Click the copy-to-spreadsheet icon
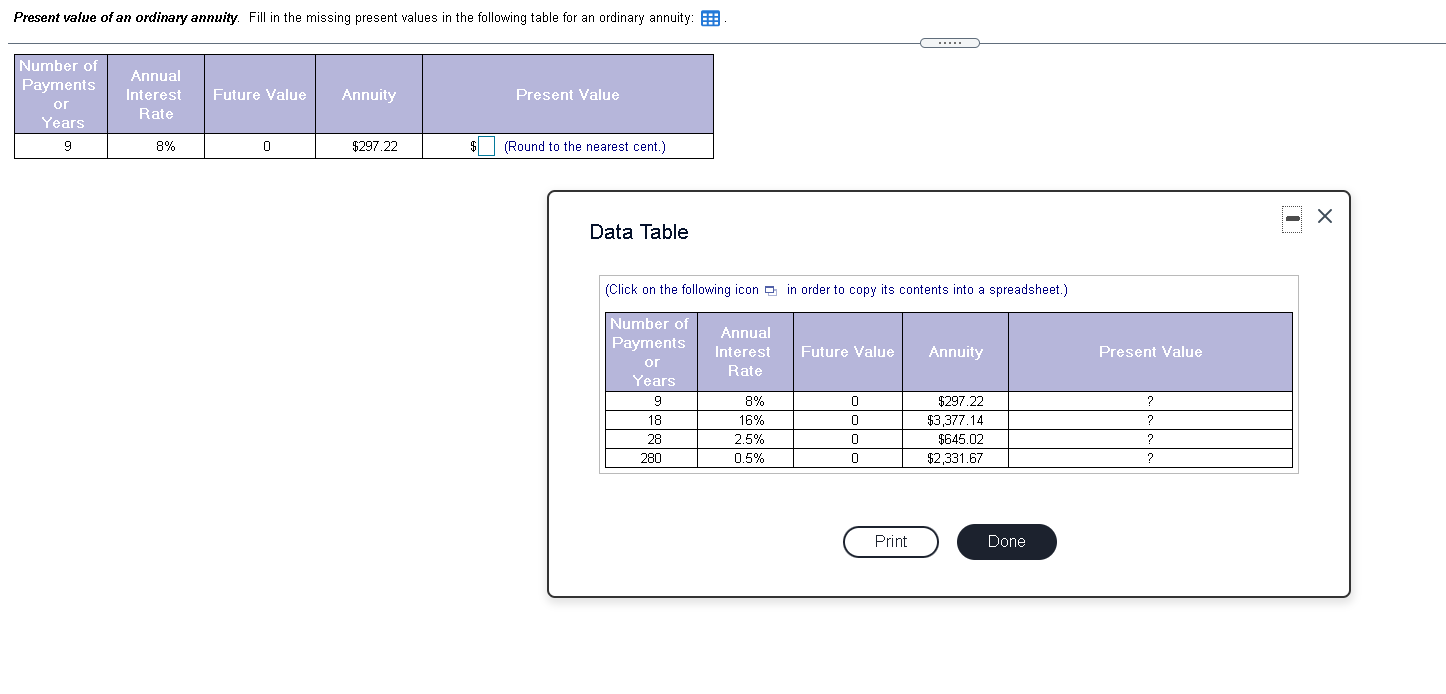1446x694 pixels. (x=770, y=291)
